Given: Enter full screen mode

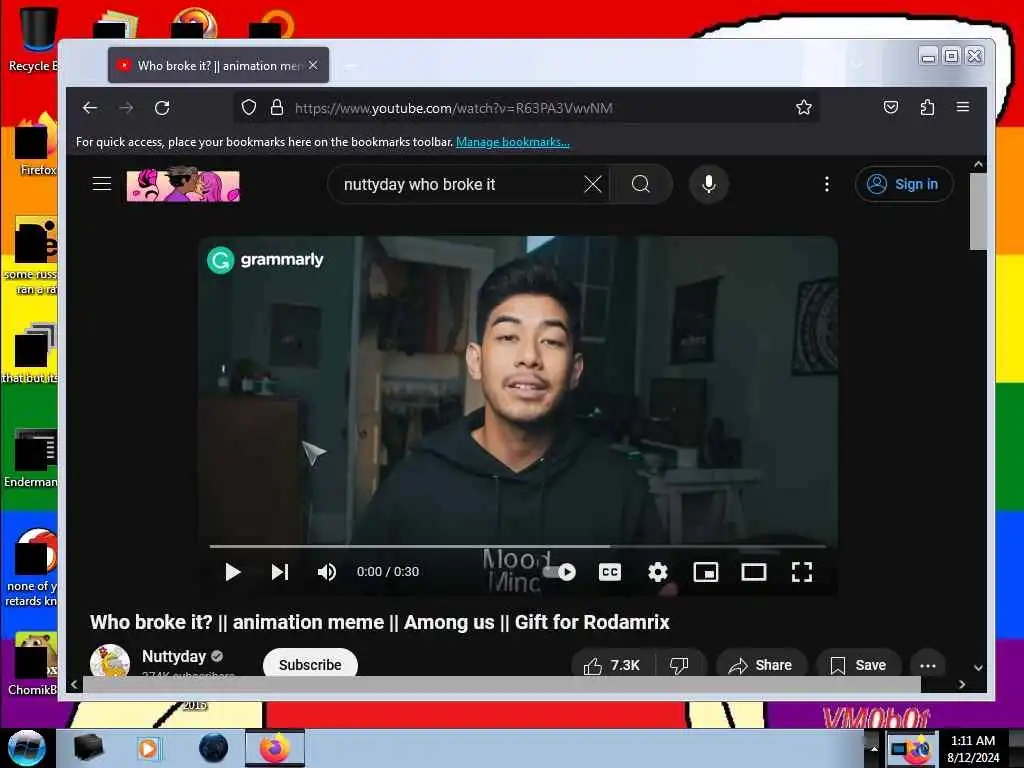Looking at the screenshot, I should 802,572.
